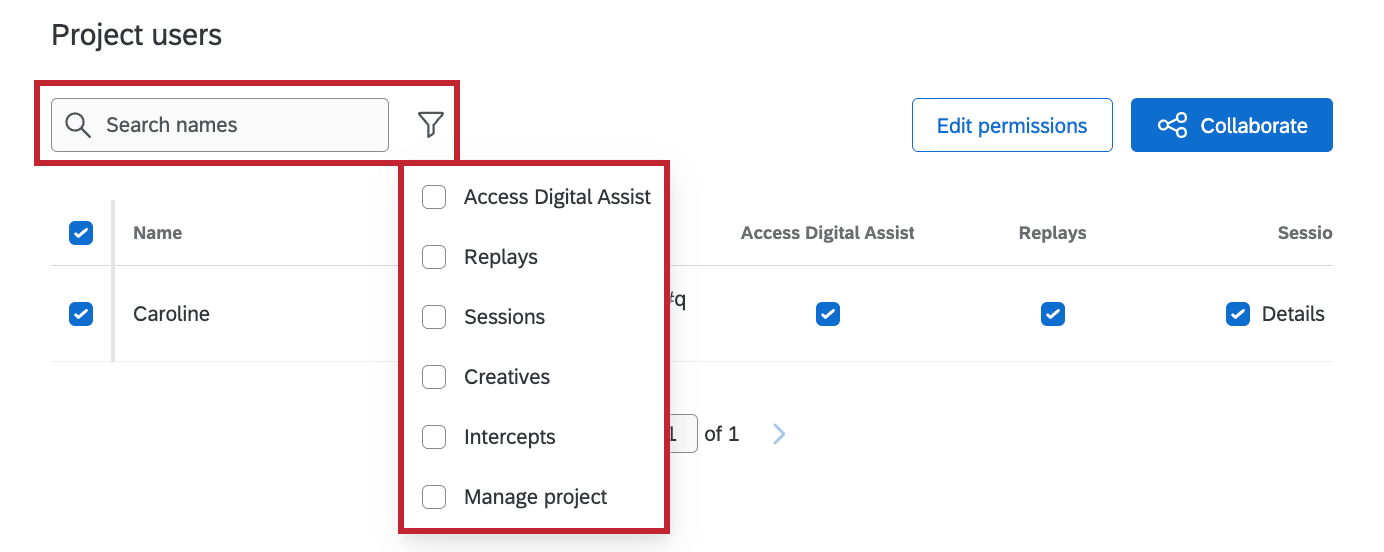Click the page number input box
Screen dimensions: 1384x552
click(681, 434)
